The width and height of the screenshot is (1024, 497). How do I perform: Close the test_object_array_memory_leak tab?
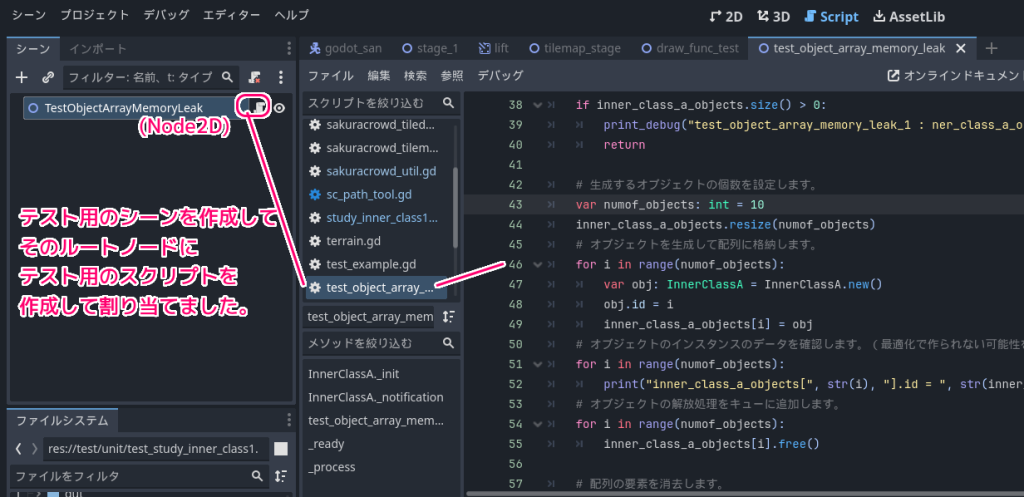[961, 48]
